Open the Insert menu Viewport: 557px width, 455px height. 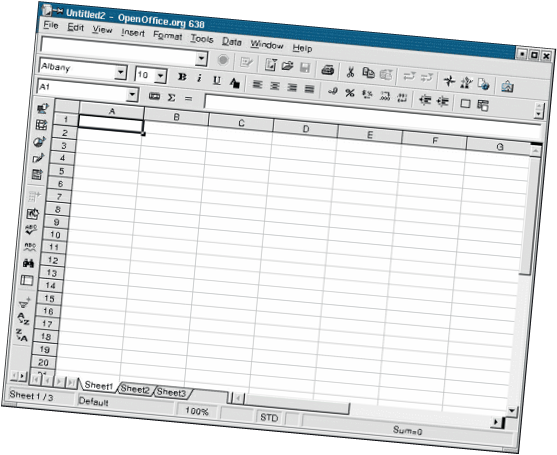tap(133, 33)
